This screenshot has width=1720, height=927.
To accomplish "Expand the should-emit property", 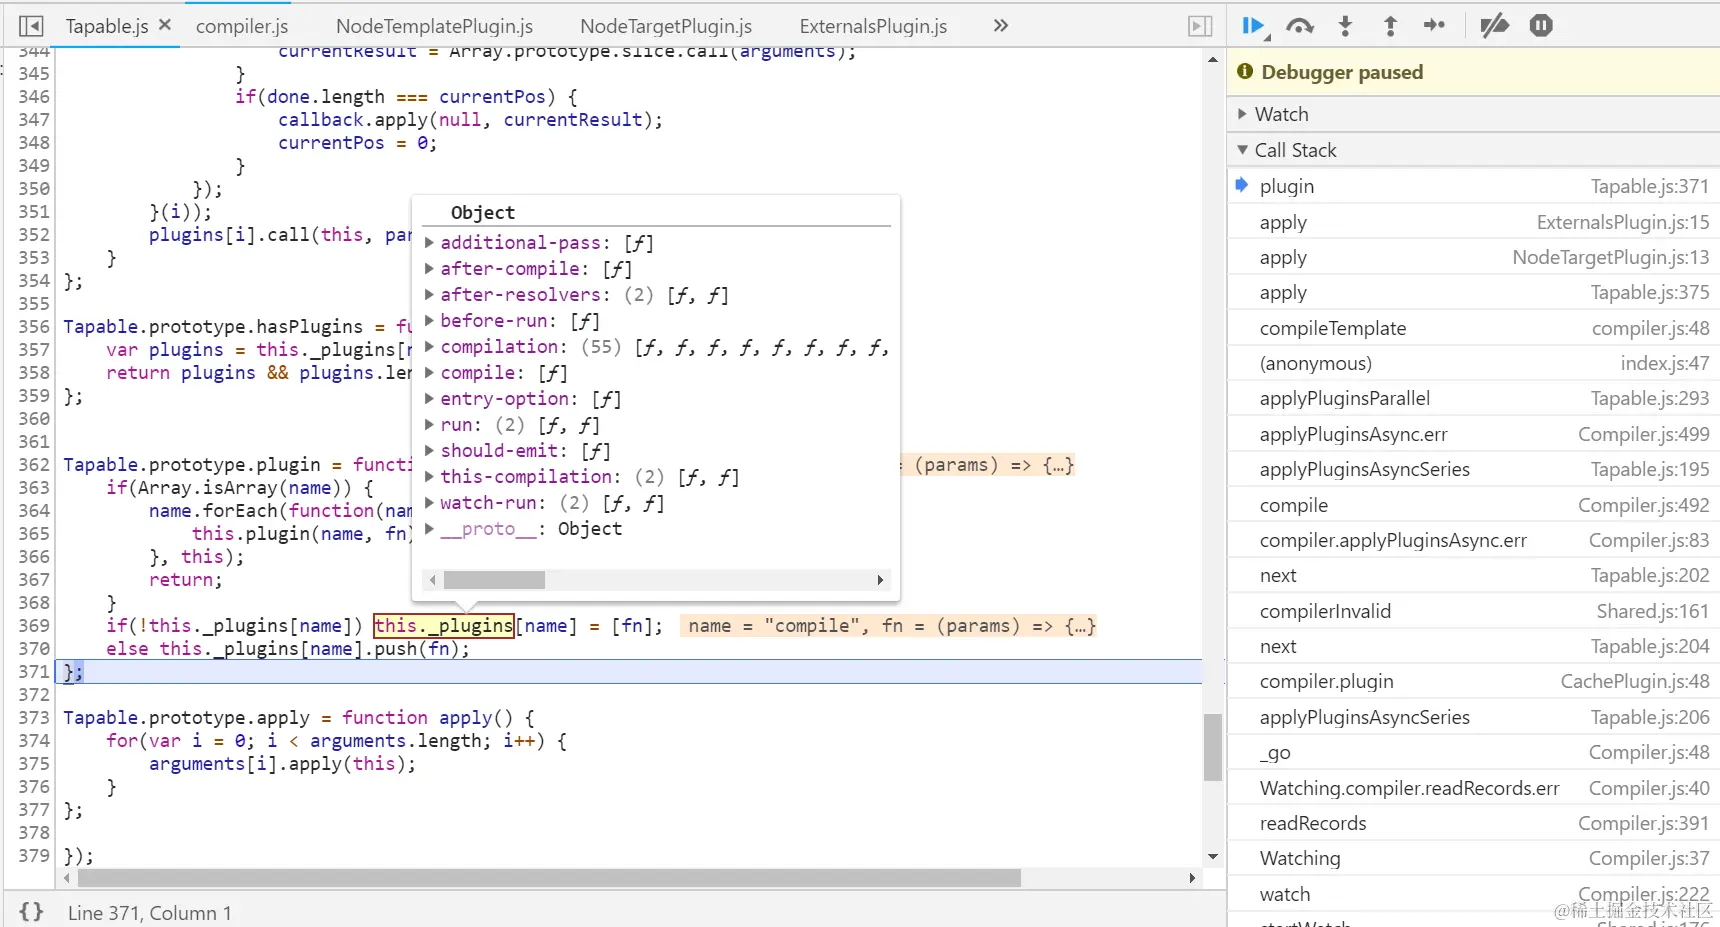I will click(429, 451).
